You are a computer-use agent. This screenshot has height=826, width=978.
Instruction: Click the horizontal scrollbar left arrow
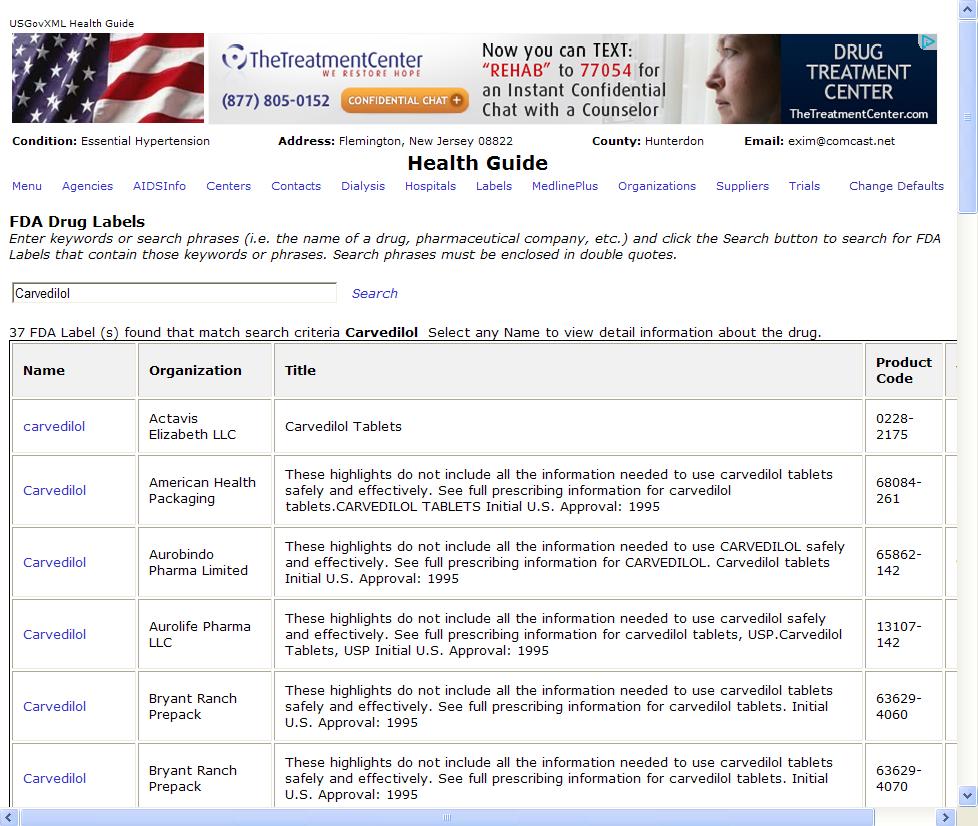(x=9, y=817)
